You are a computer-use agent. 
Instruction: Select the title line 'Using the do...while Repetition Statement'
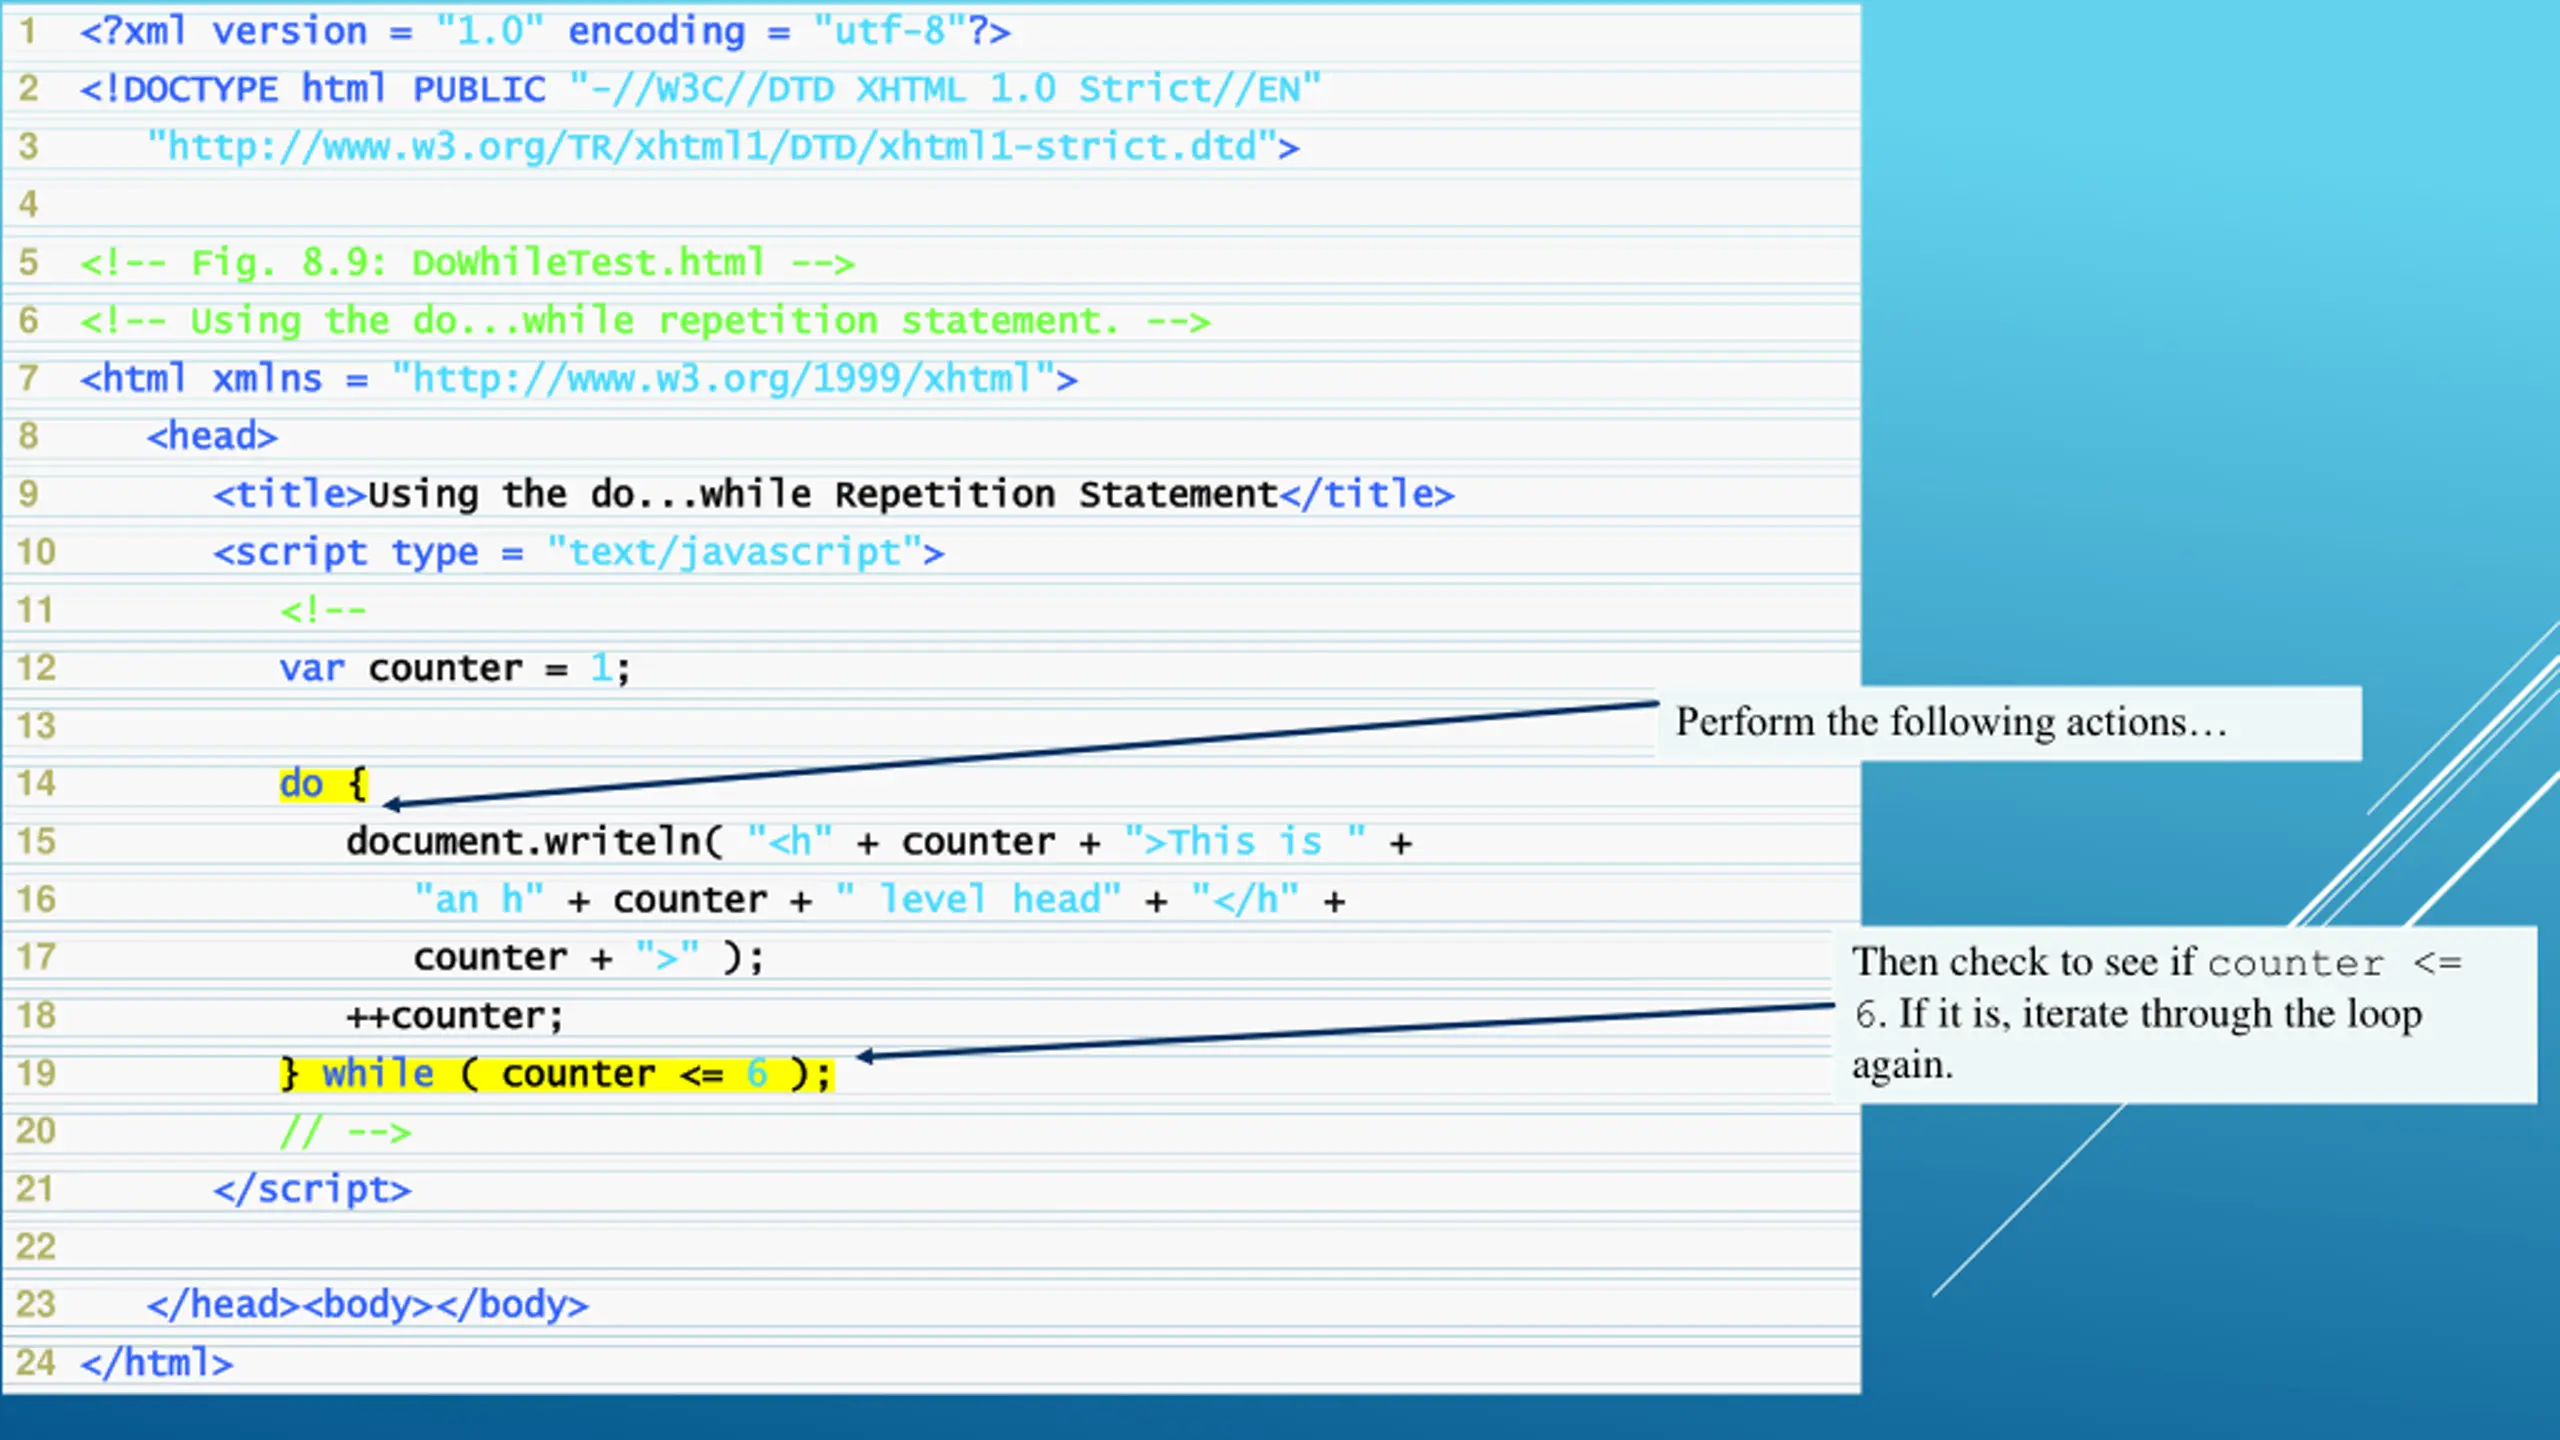(x=834, y=495)
